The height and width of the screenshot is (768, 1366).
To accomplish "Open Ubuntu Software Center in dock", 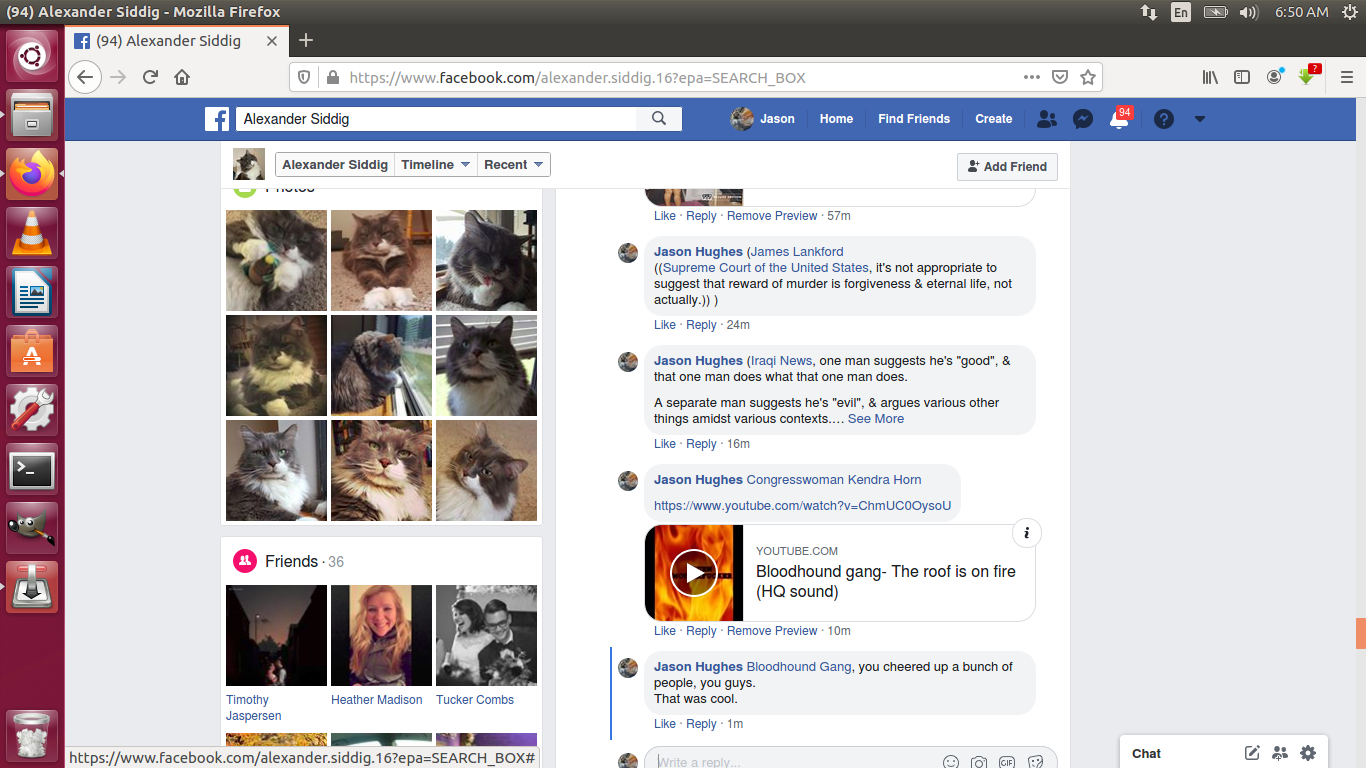I will point(34,352).
